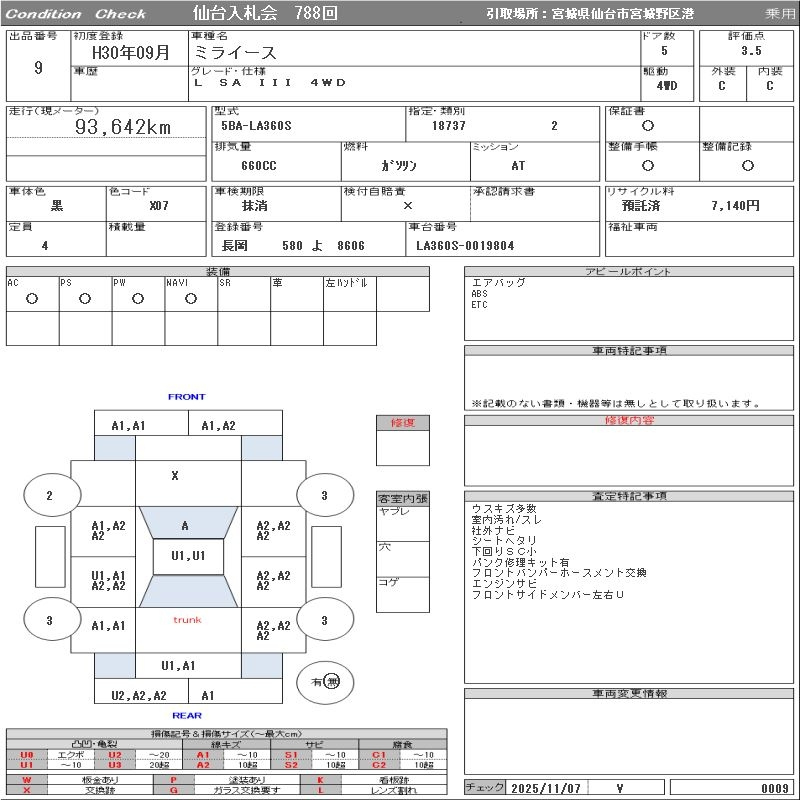Click the red U0 legend cell
The image size is (800, 800).
click(27, 755)
